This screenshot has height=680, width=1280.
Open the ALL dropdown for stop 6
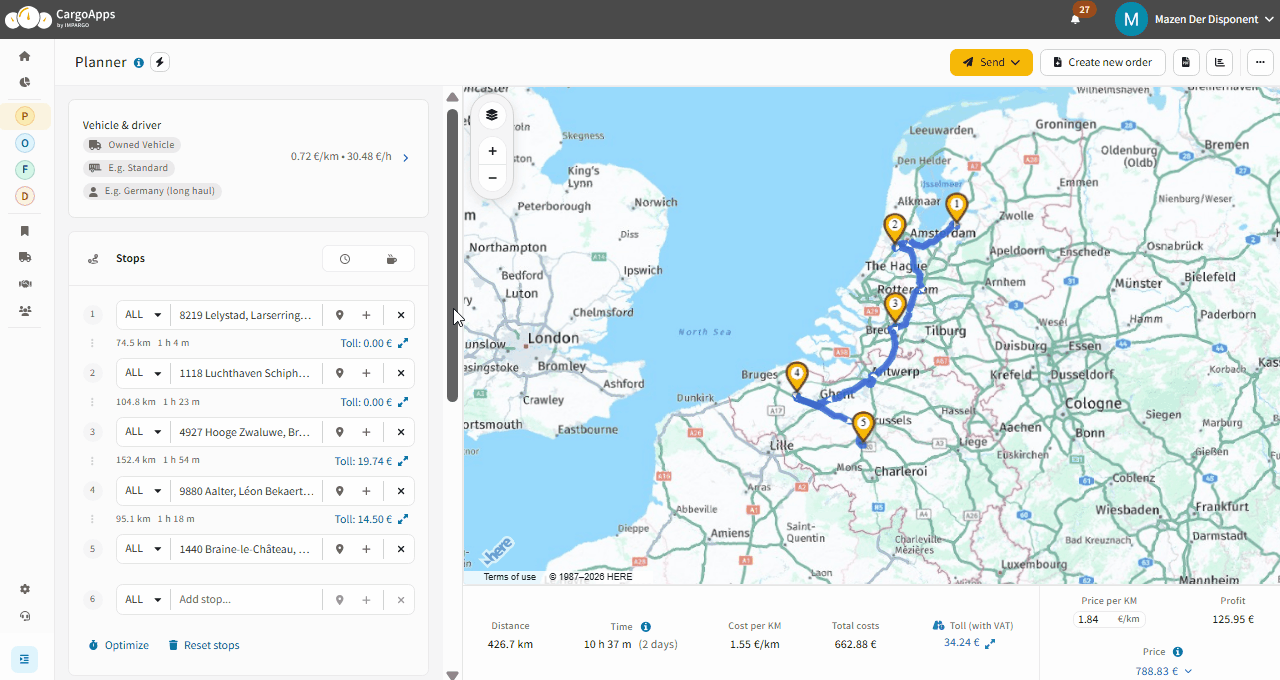click(144, 599)
